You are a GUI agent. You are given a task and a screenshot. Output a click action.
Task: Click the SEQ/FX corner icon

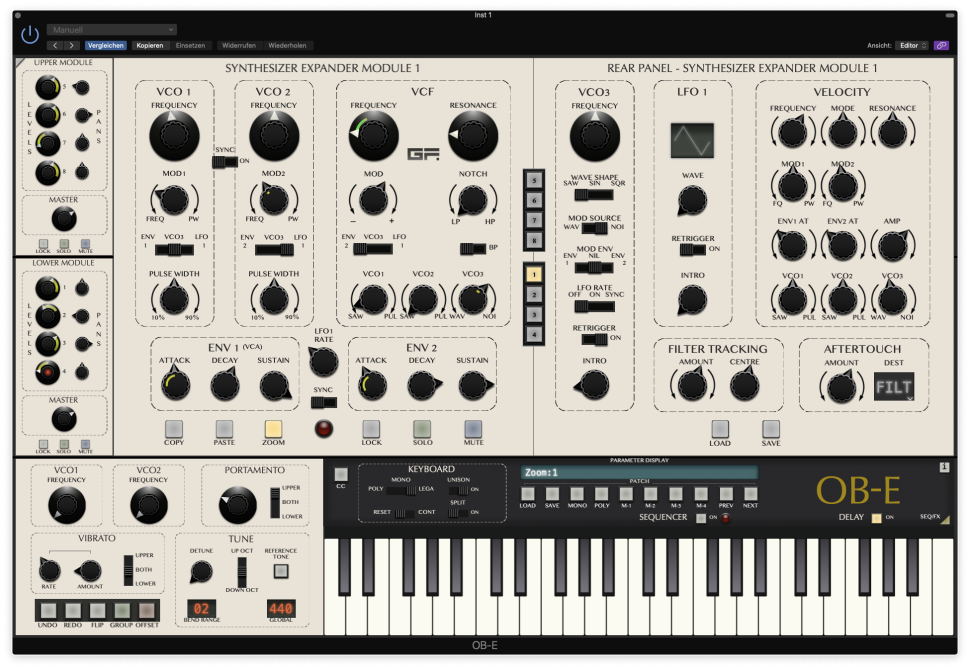pos(945,520)
